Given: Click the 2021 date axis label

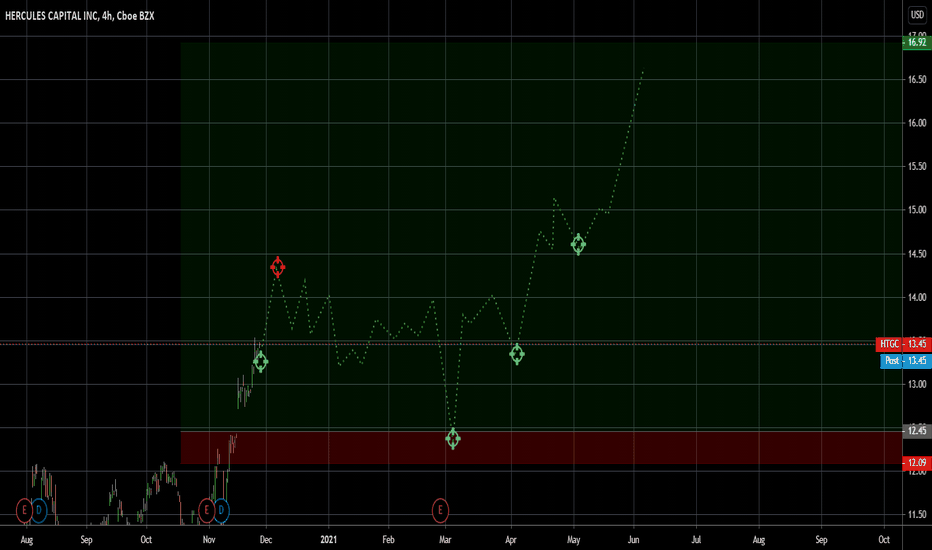Looking at the screenshot, I should pos(328,540).
